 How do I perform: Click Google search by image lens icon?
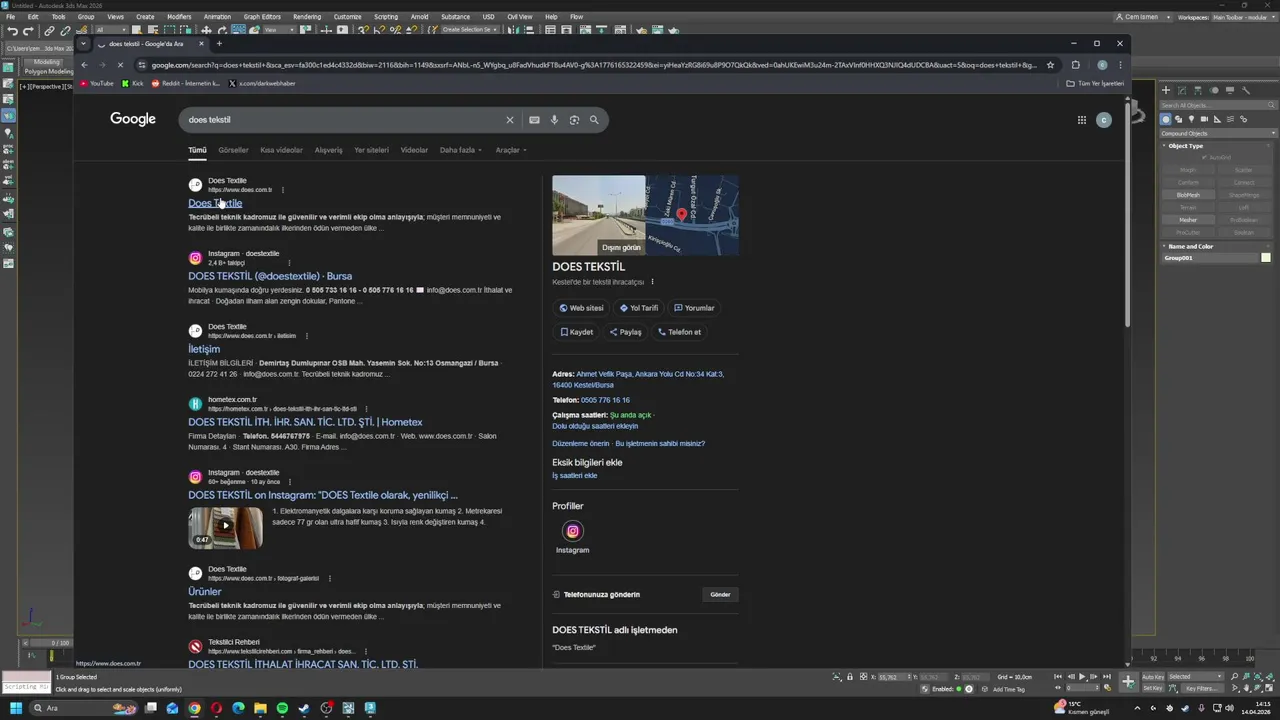coord(574,120)
